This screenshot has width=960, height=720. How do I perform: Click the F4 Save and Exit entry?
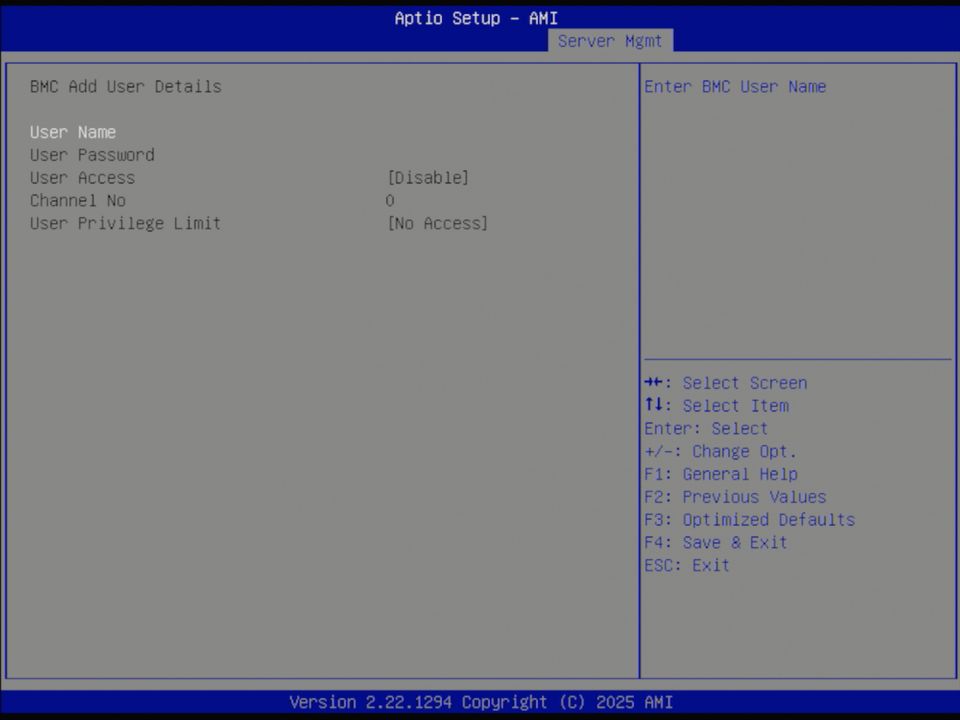[x=716, y=542]
